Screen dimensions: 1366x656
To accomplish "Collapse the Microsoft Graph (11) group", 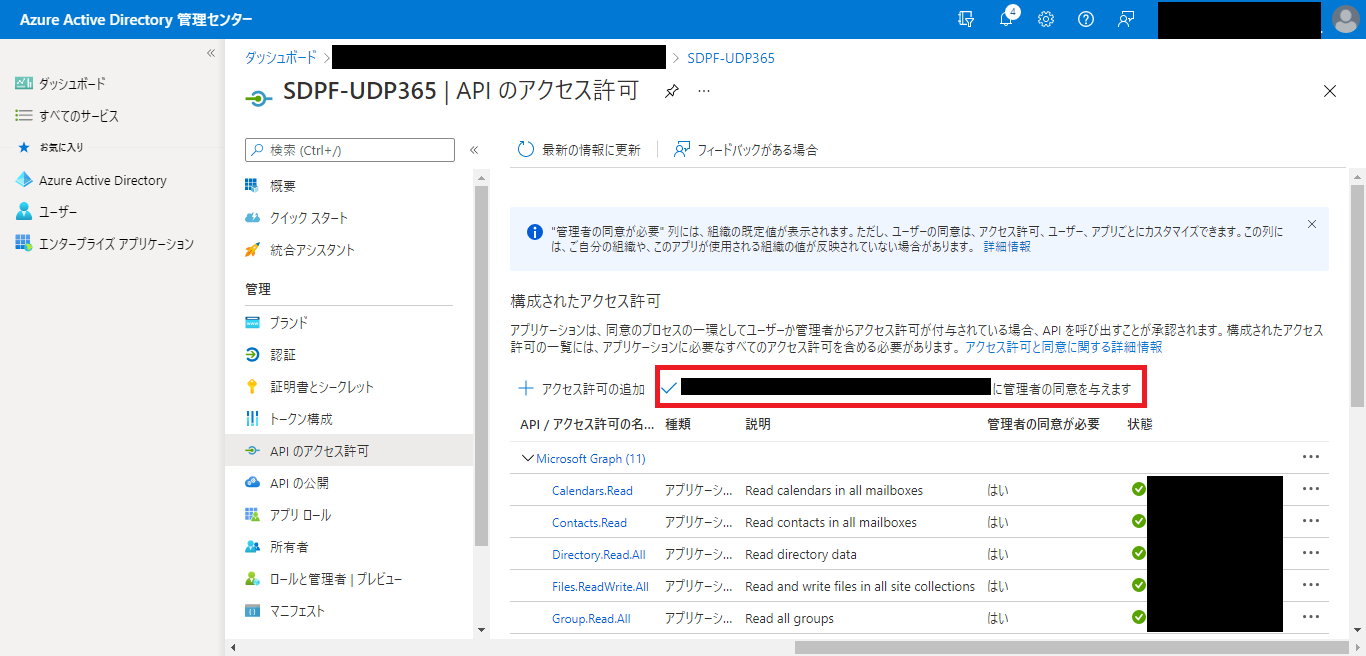I will pyautogui.click(x=528, y=458).
